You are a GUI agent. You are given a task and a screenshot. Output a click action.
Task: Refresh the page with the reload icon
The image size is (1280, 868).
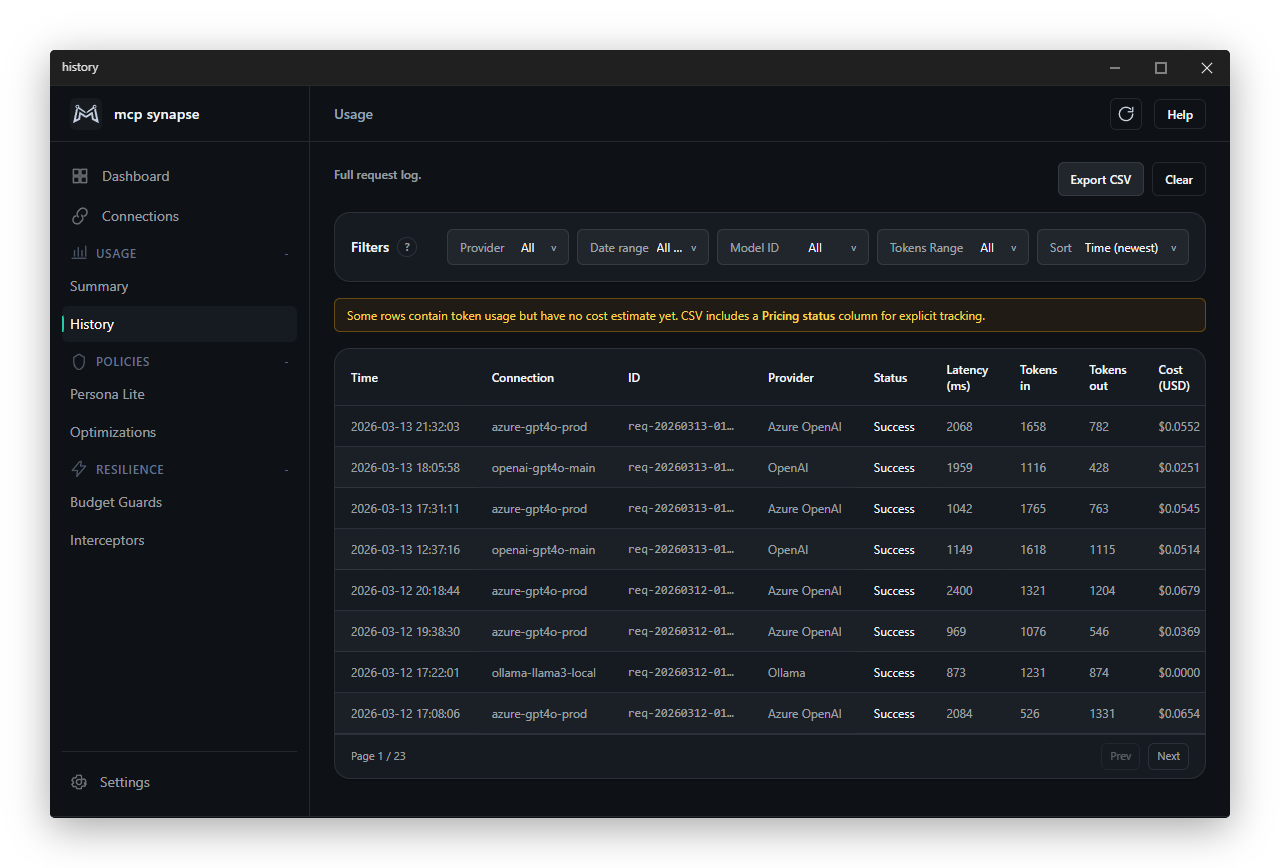[x=1126, y=114]
